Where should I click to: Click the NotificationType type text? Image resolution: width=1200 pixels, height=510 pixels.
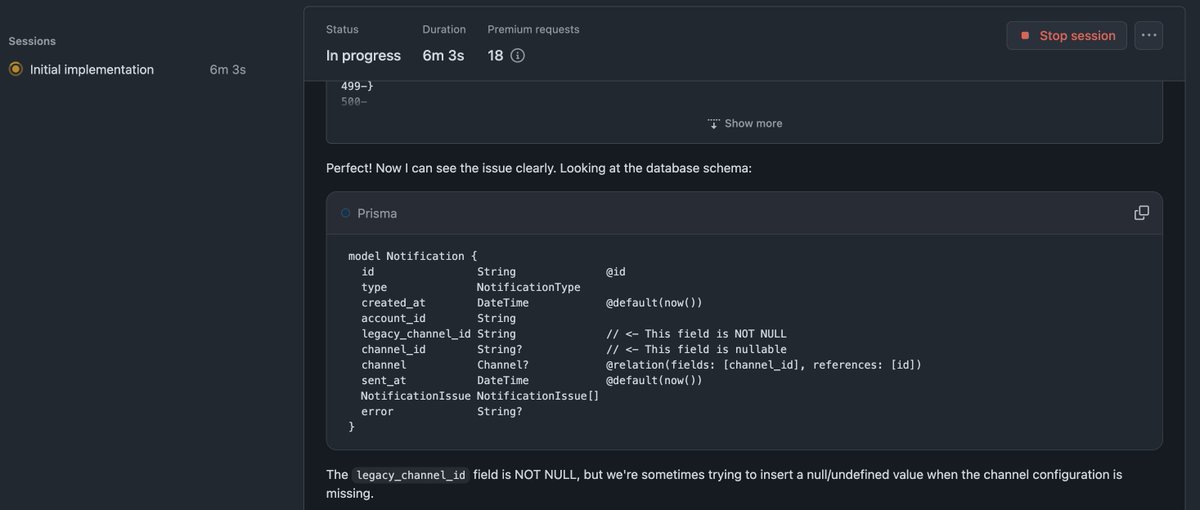coord(528,287)
